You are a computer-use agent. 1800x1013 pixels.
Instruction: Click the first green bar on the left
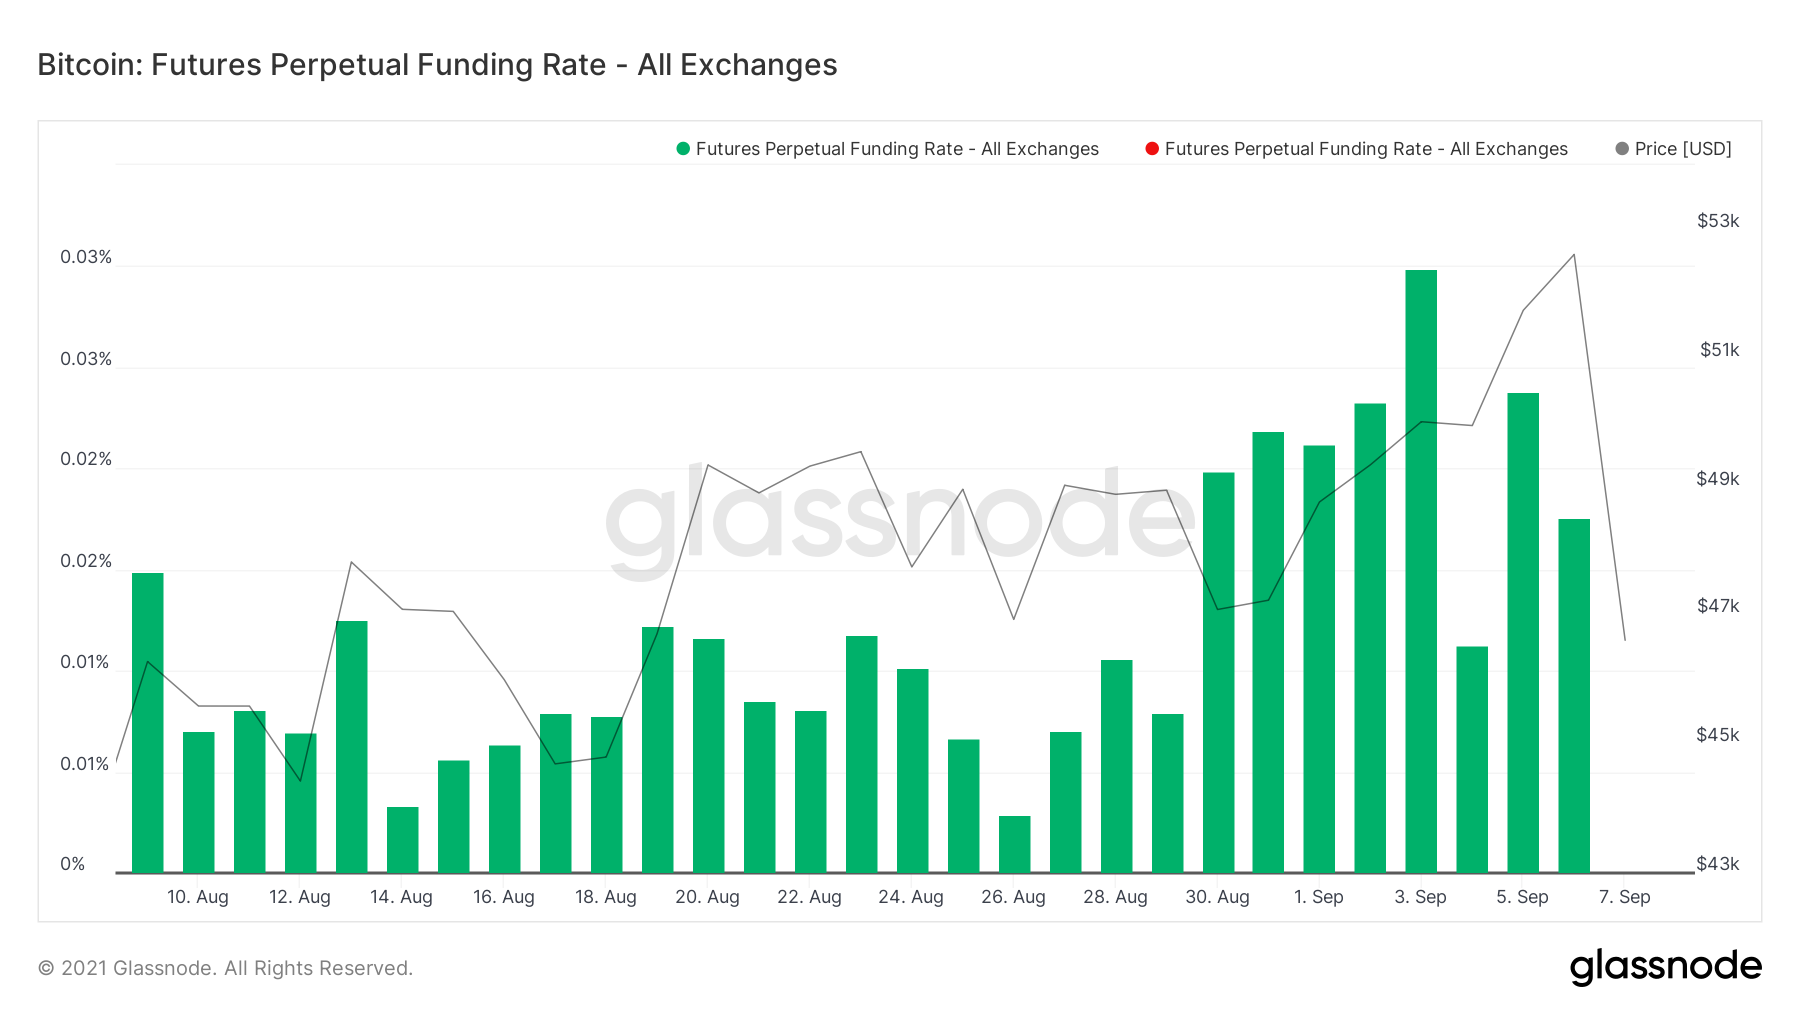148,722
